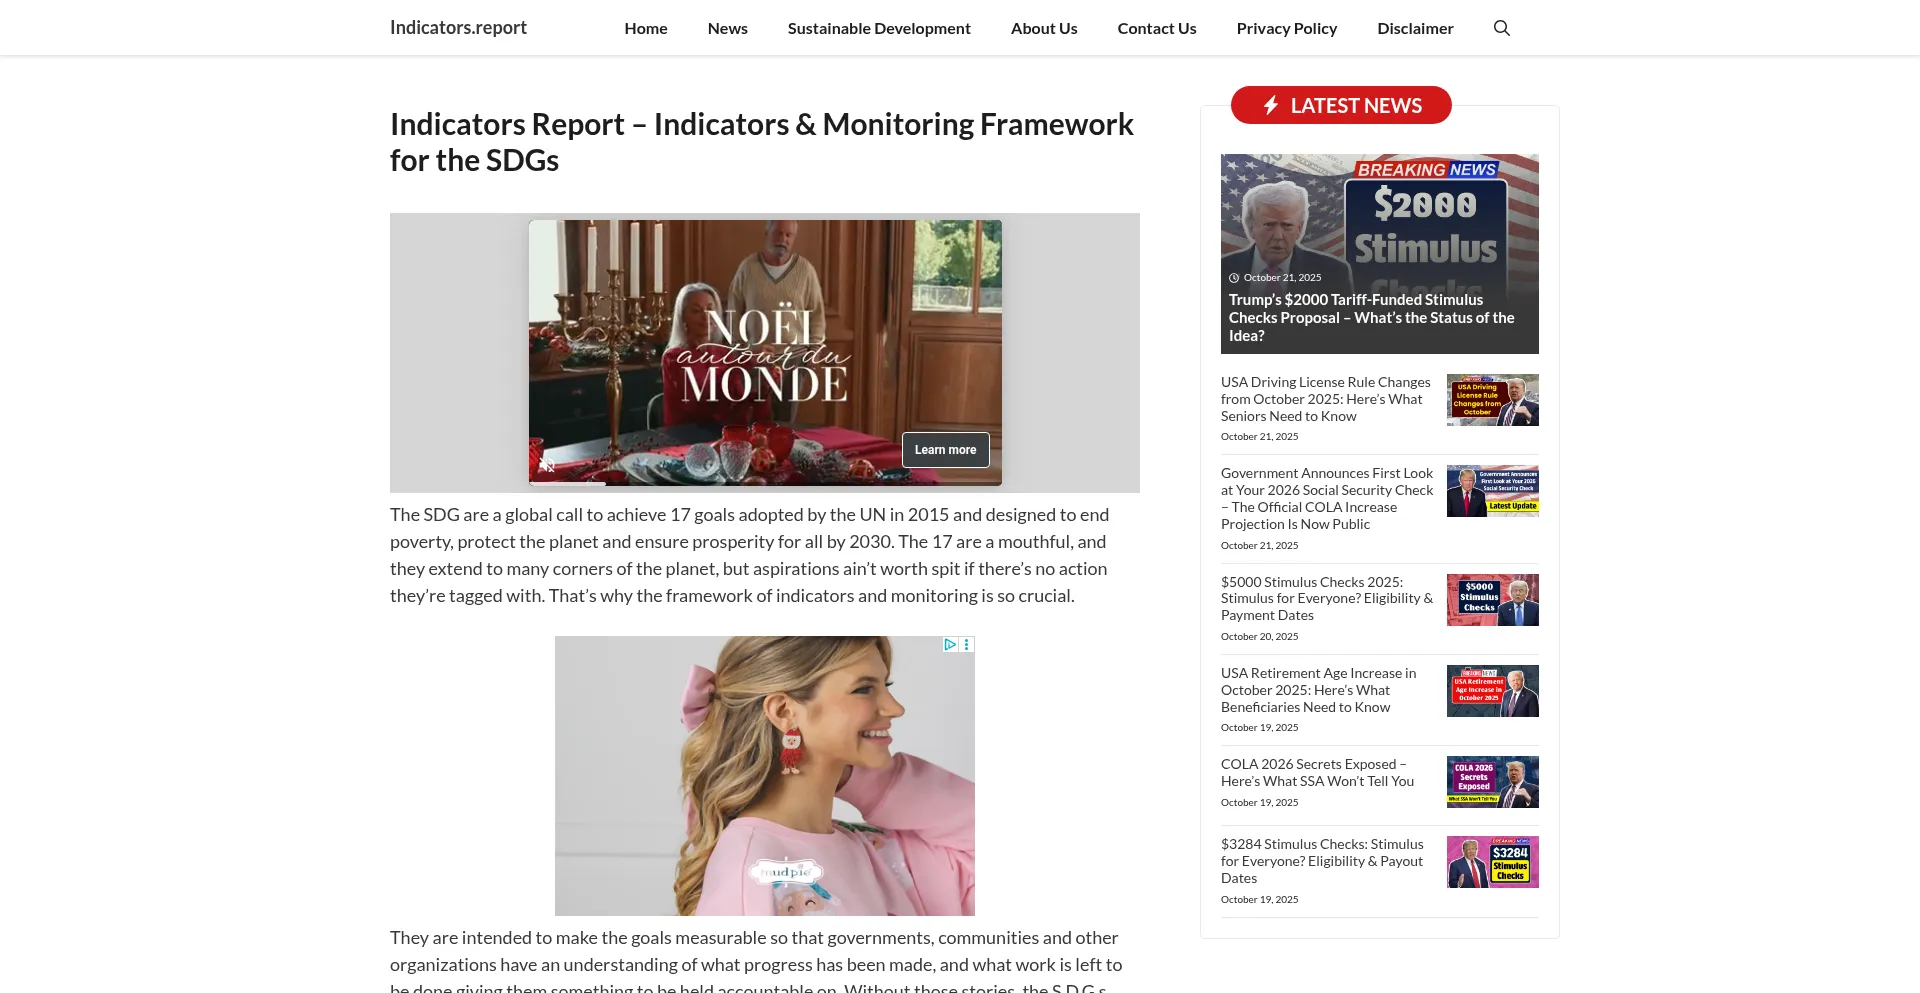Open the site search magnifier icon
The height and width of the screenshot is (993, 1920).
coord(1501,28)
